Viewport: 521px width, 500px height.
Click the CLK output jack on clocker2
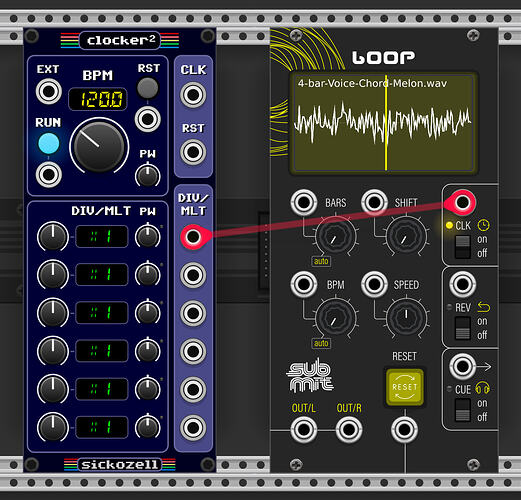click(x=193, y=95)
